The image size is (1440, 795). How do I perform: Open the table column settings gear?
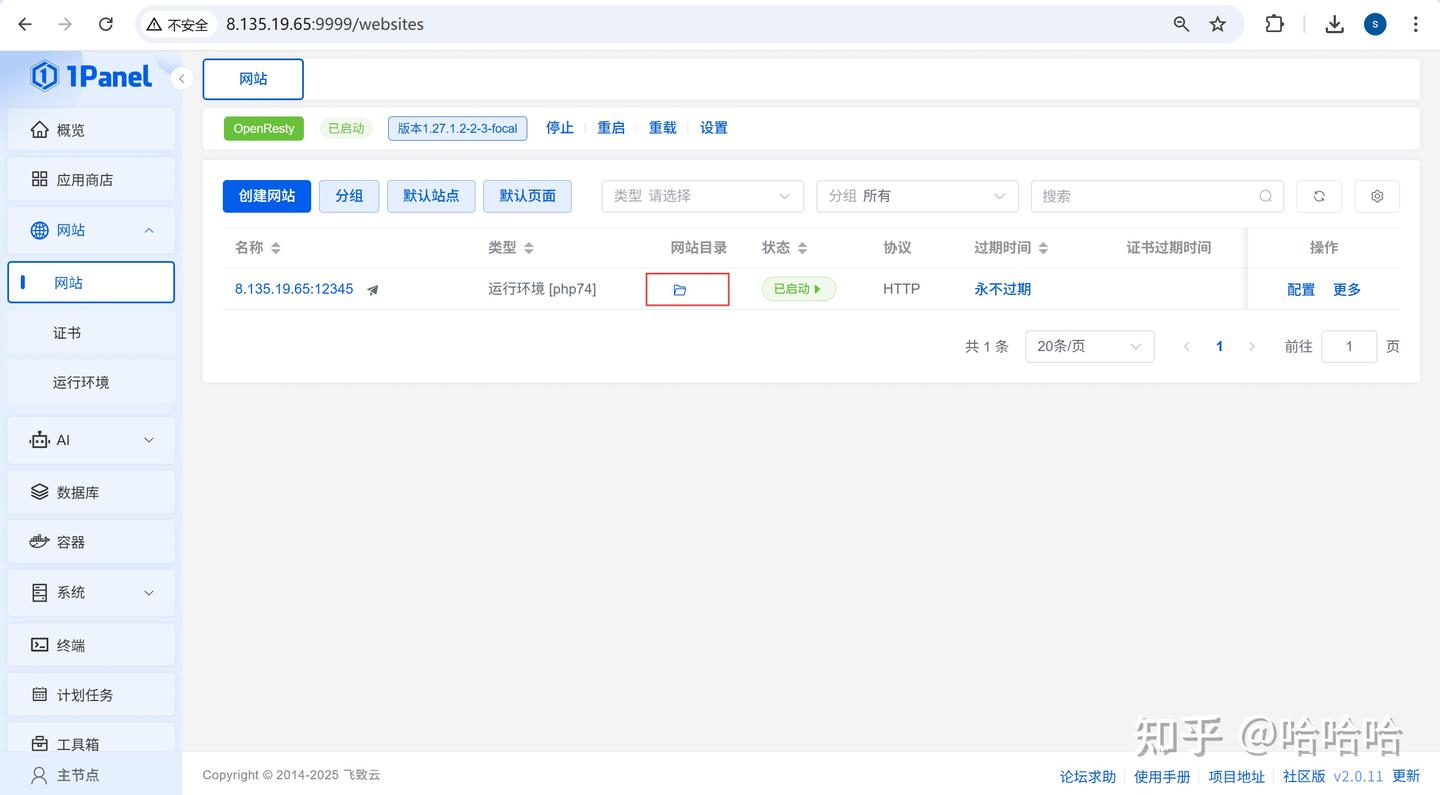pos(1376,196)
